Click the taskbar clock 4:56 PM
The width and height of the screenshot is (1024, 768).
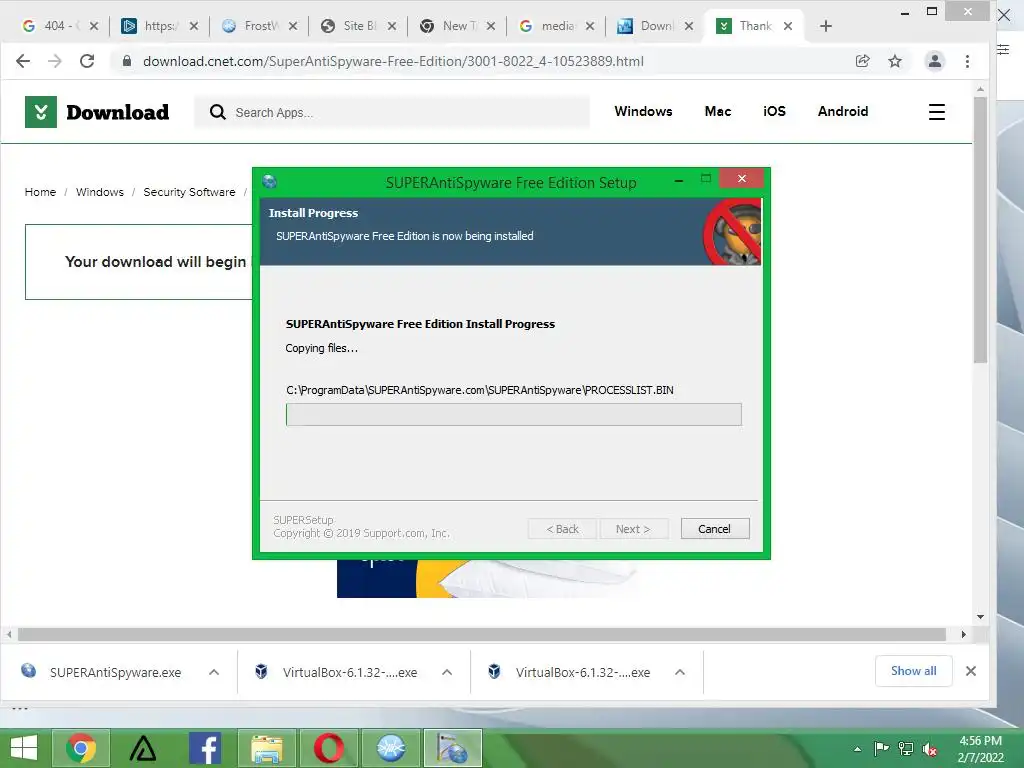tap(980, 741)
